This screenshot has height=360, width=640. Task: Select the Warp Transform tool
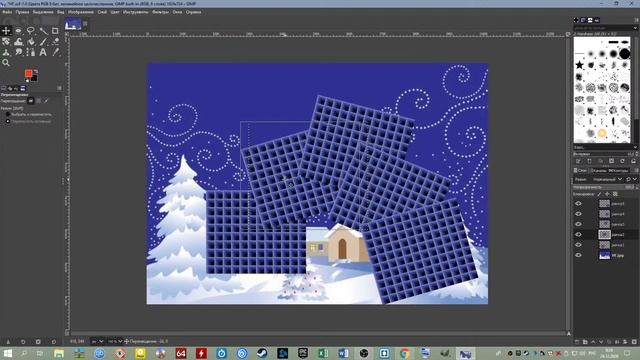click(18, 41)
